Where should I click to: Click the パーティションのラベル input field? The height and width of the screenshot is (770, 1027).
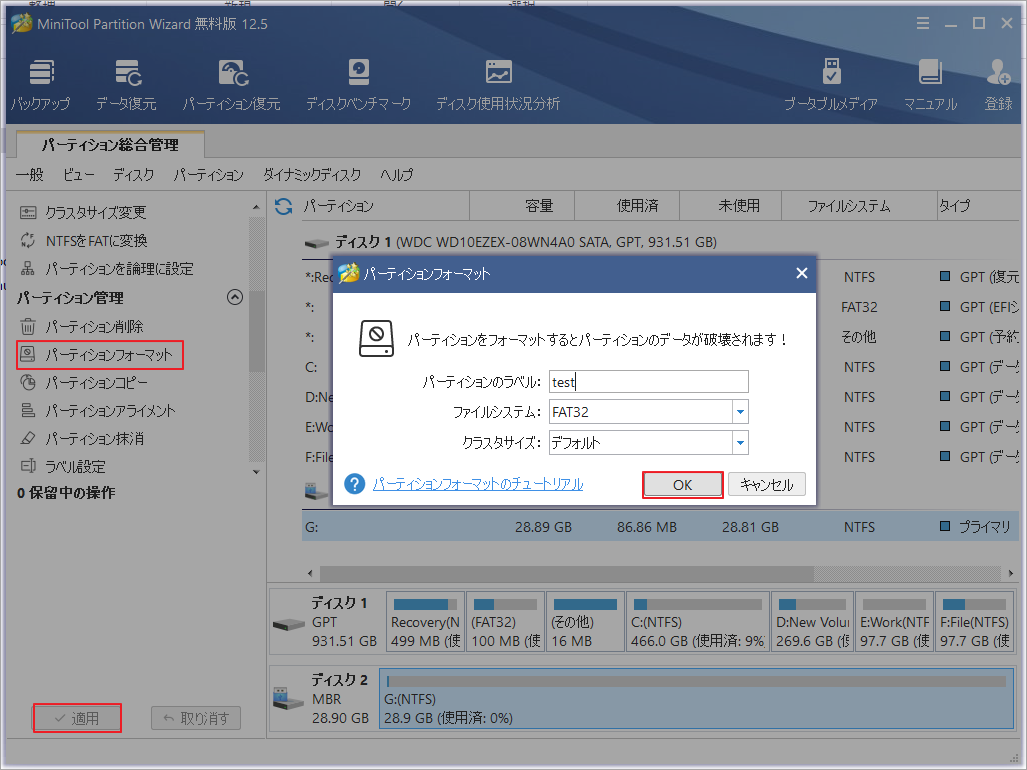click(648, 382)
